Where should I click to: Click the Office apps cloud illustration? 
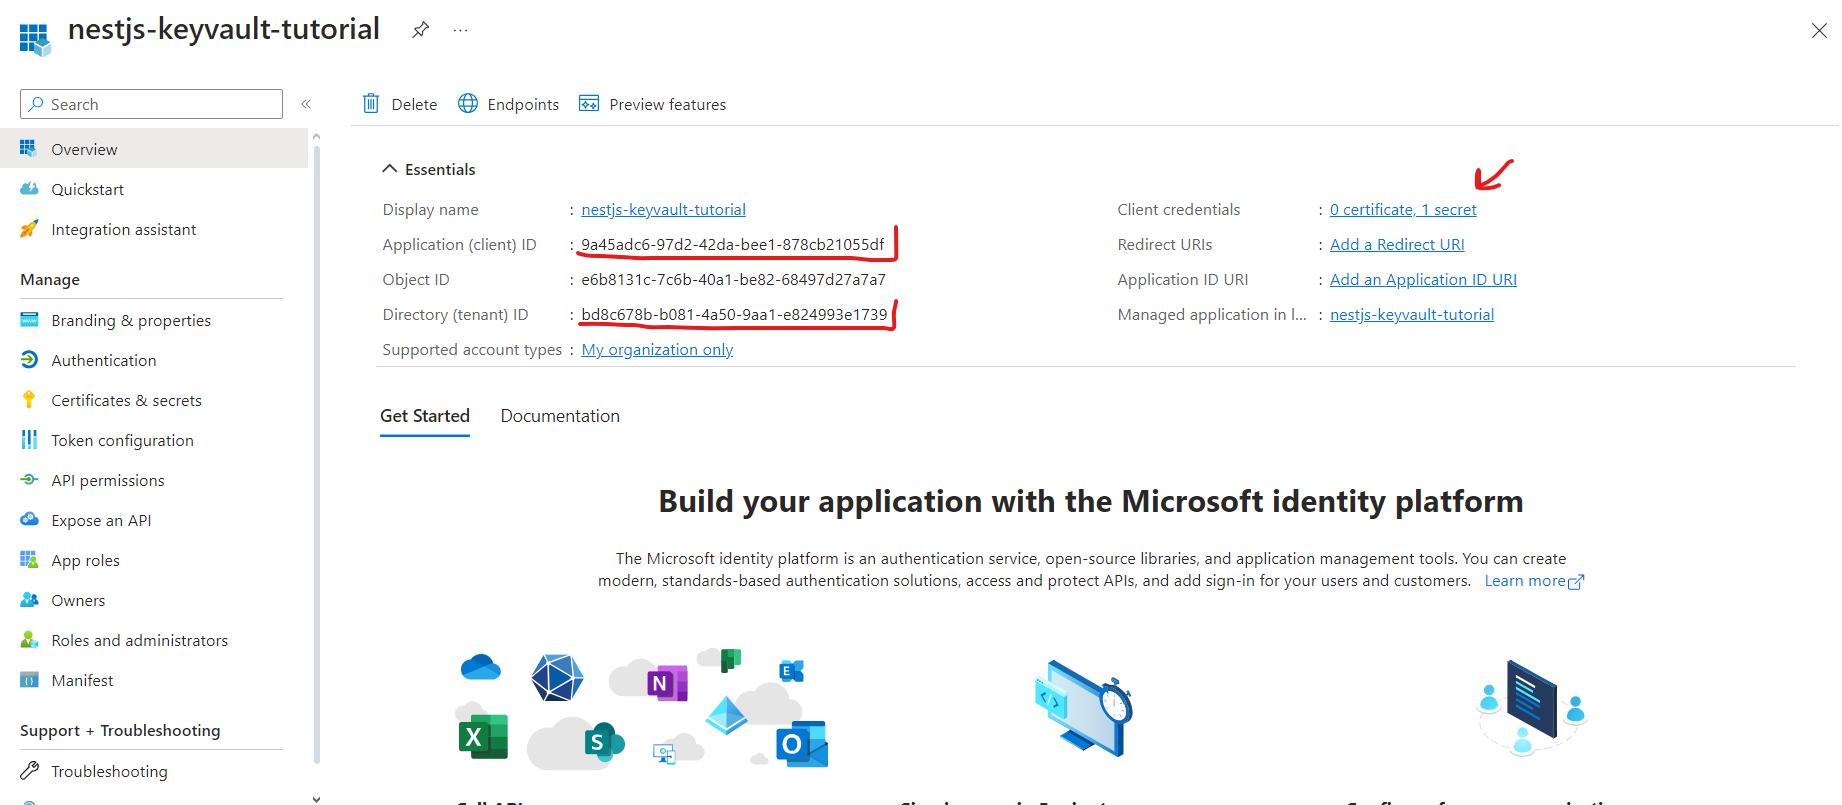[642, 708]
